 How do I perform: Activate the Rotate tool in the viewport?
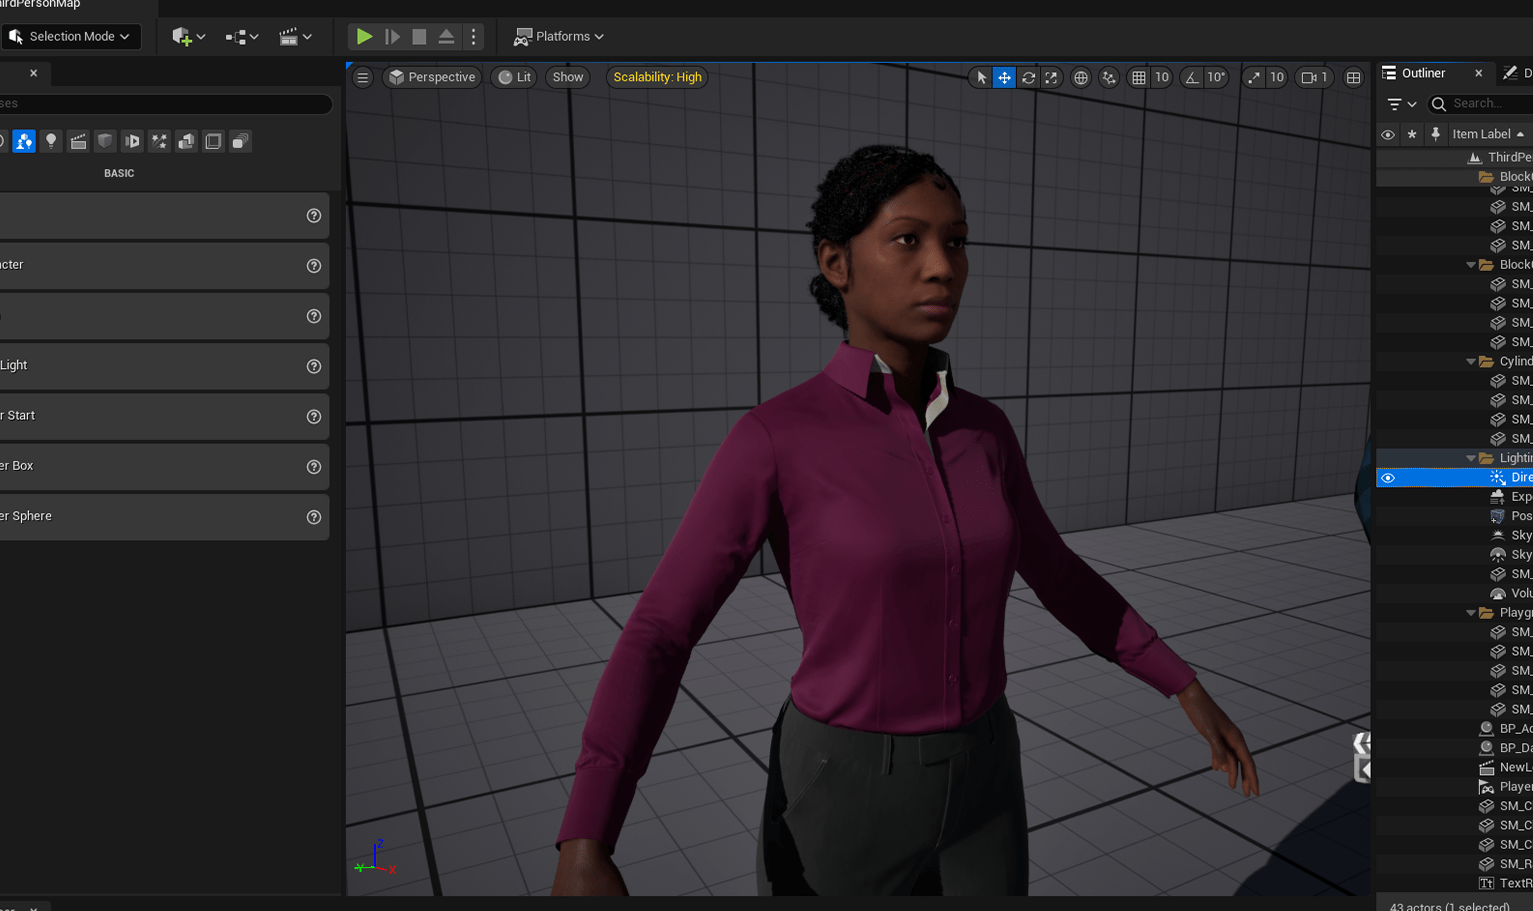[1028, 77]
